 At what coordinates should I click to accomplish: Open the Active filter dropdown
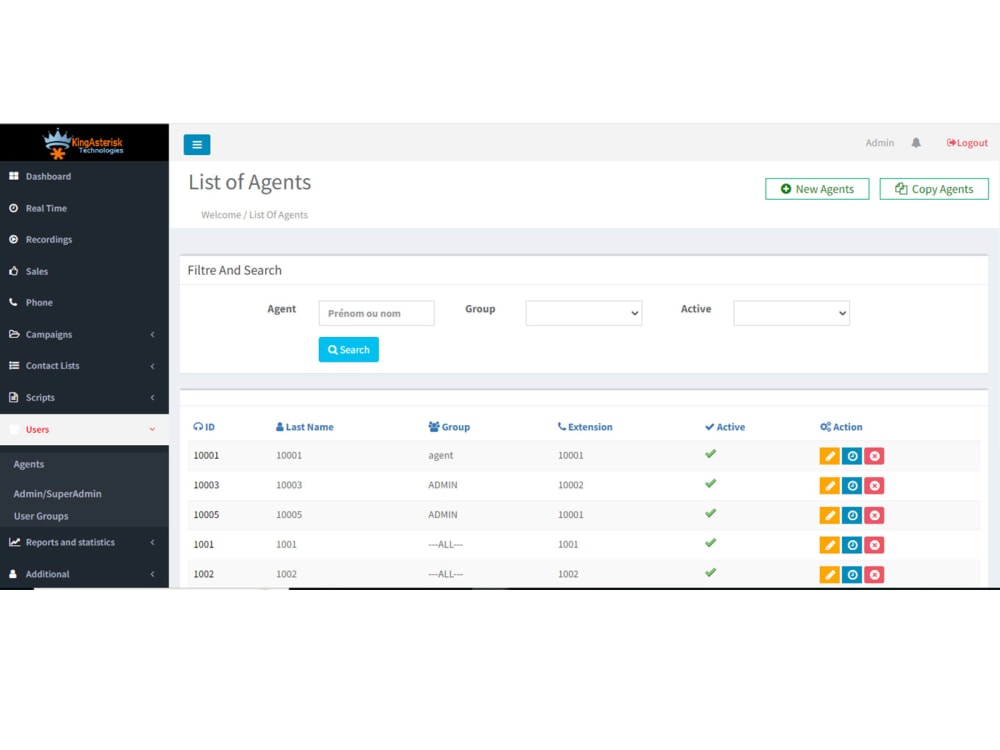791,312
